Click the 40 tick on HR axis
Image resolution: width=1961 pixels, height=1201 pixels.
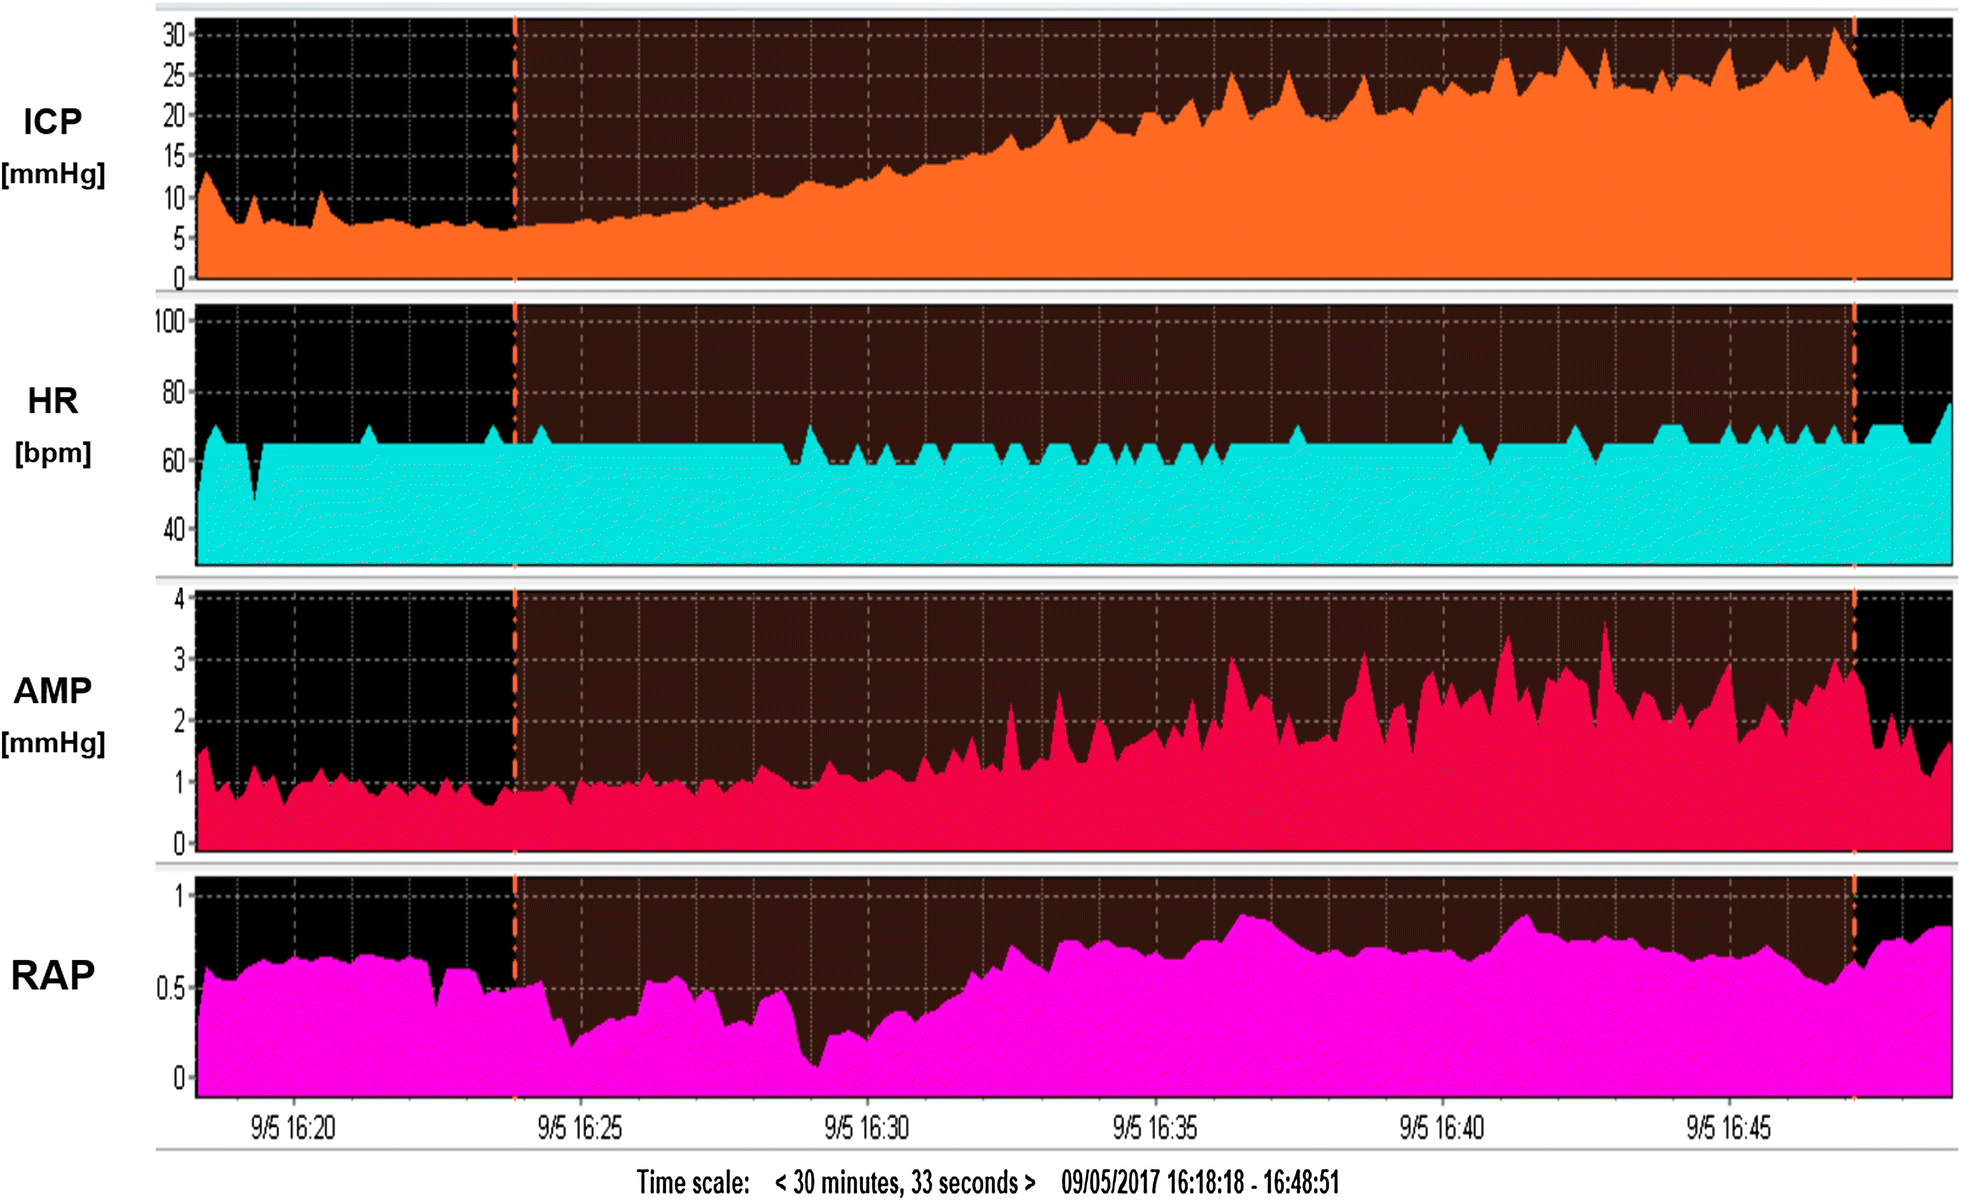(174, 529)
